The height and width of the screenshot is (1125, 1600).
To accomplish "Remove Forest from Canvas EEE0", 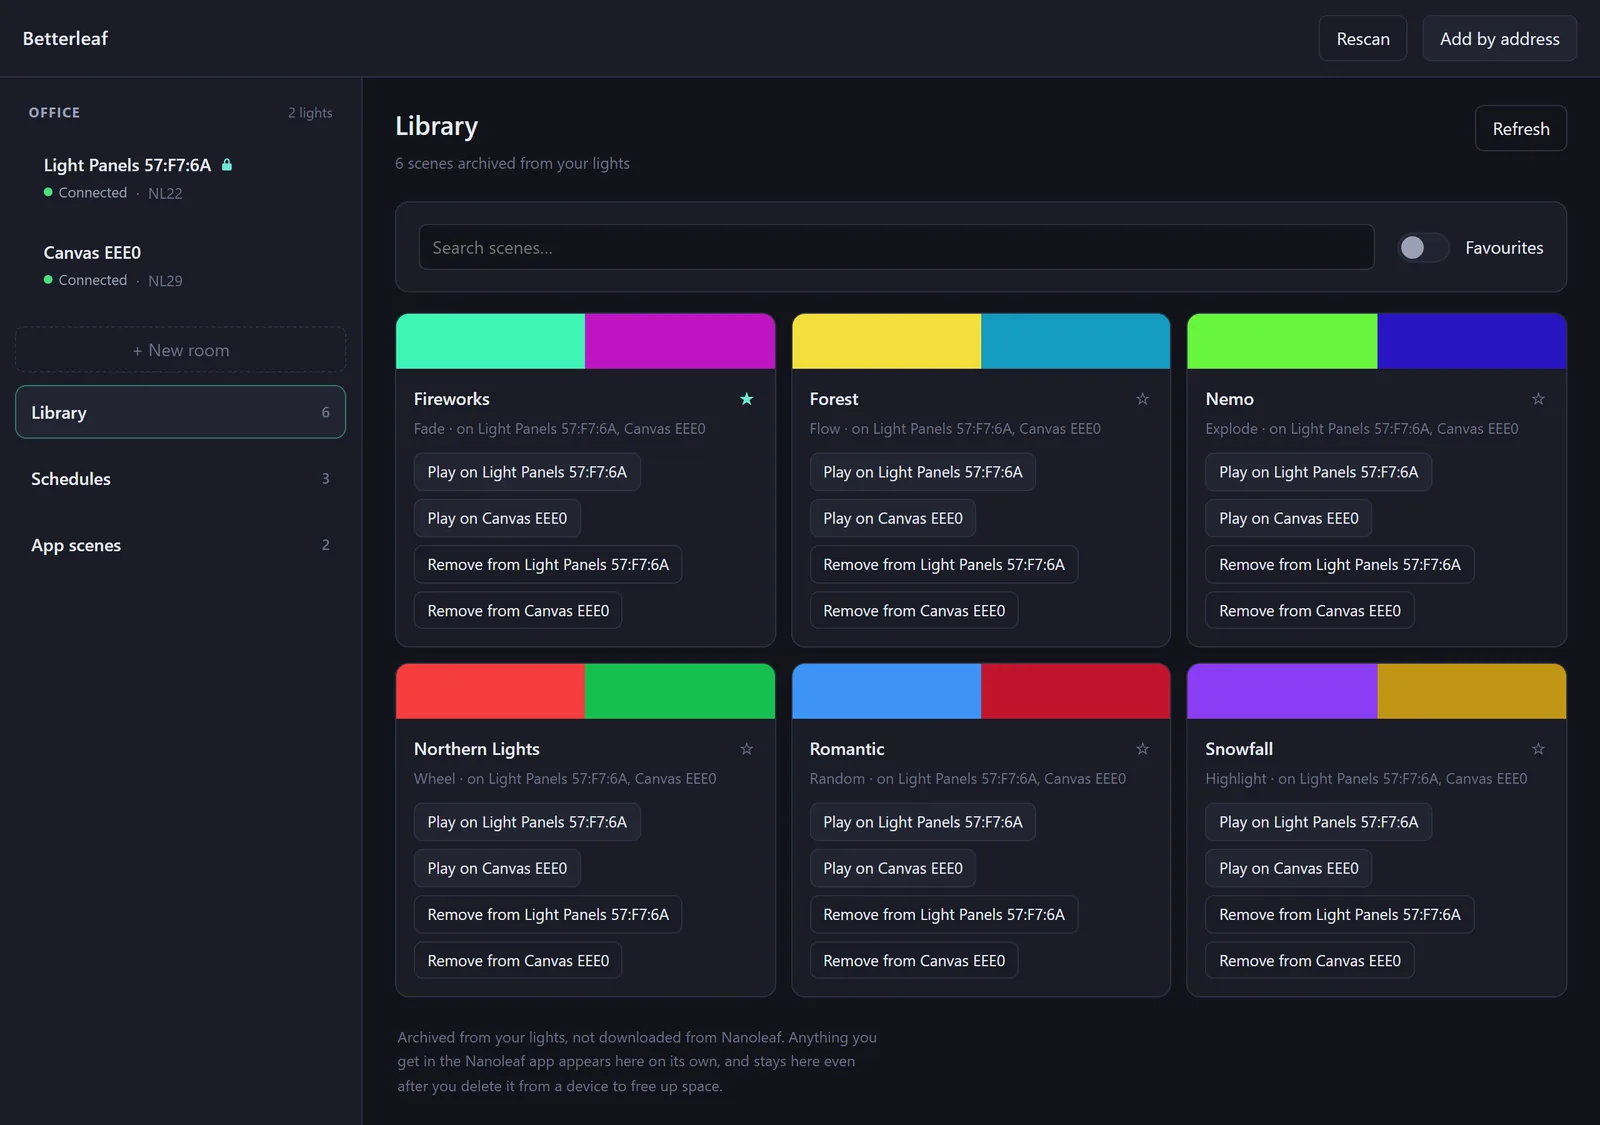I will (x=914, y=610).
